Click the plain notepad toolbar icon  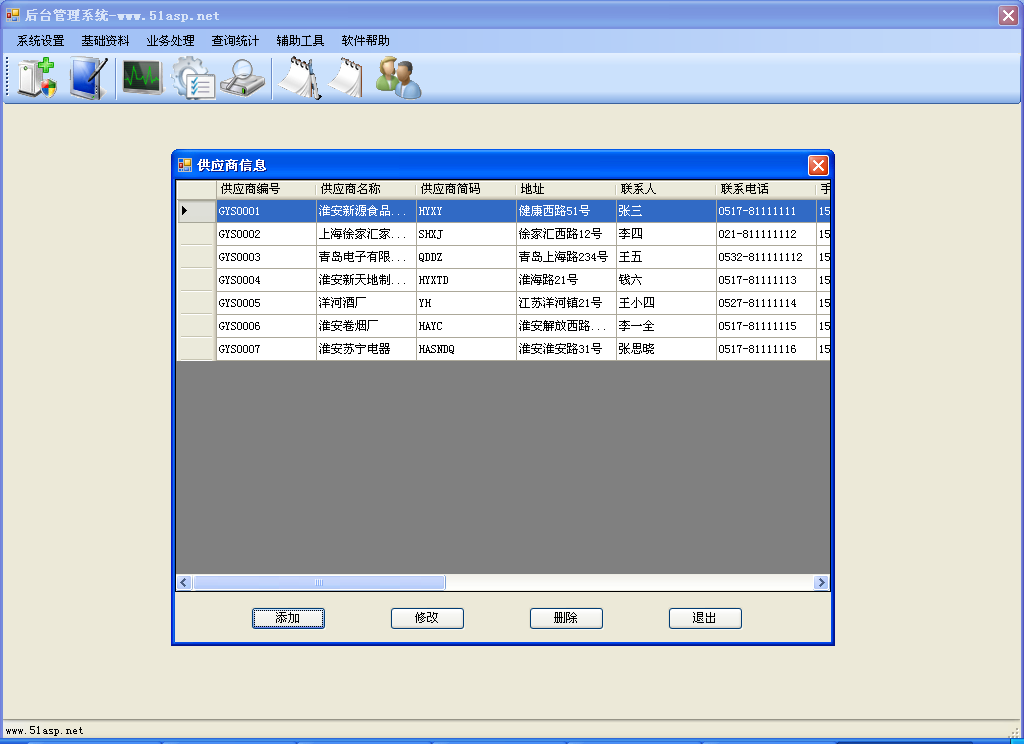click(x=346, y=78)
